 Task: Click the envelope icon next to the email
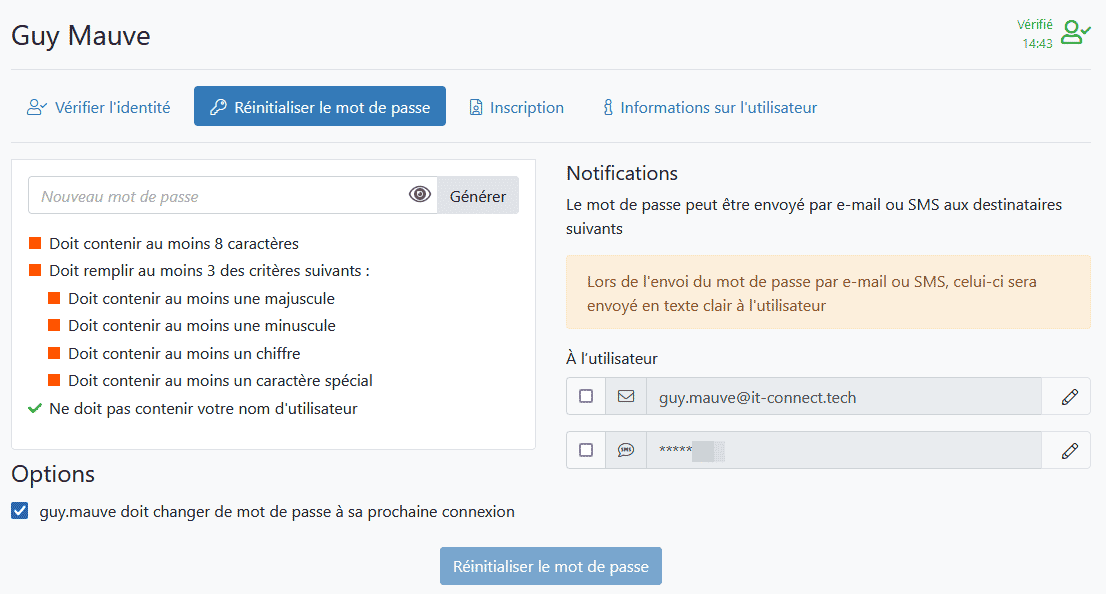tap(626, 396)
